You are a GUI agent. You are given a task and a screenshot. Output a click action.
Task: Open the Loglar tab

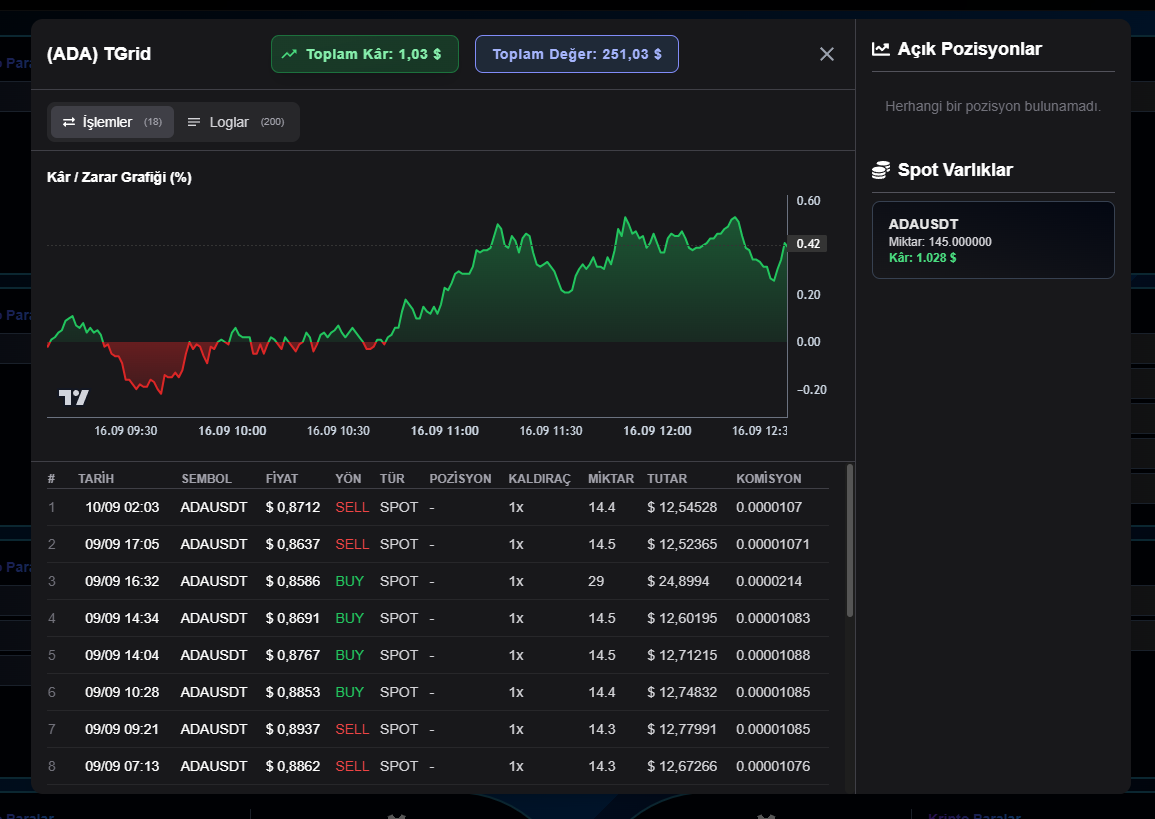click(x=236, y=122)
